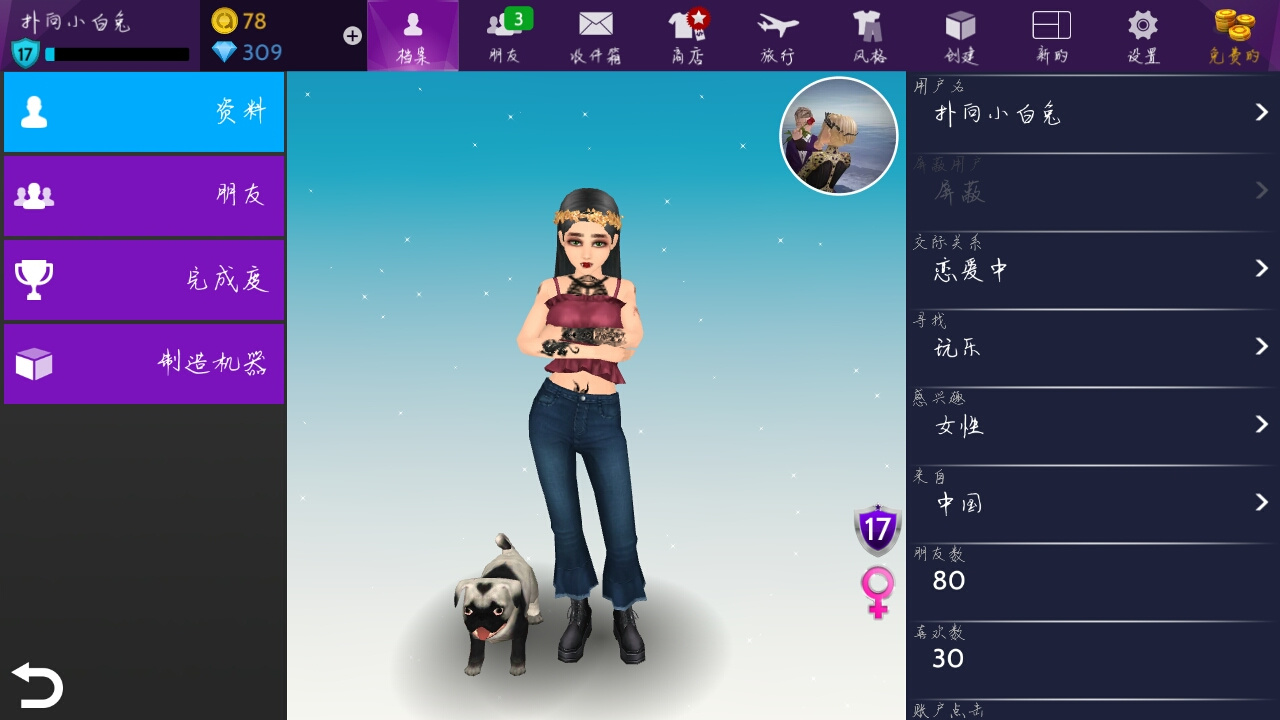Open the 设置 gear settings icon
Screen dimensions: 1280x720
point(1143,35)
